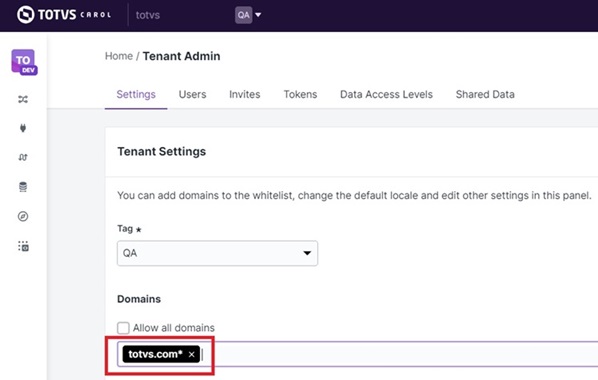Click the Domains section label
Image resolution: width=598 pixels, height=380 pixels.
pyautogui.click(x=139, y=299)
